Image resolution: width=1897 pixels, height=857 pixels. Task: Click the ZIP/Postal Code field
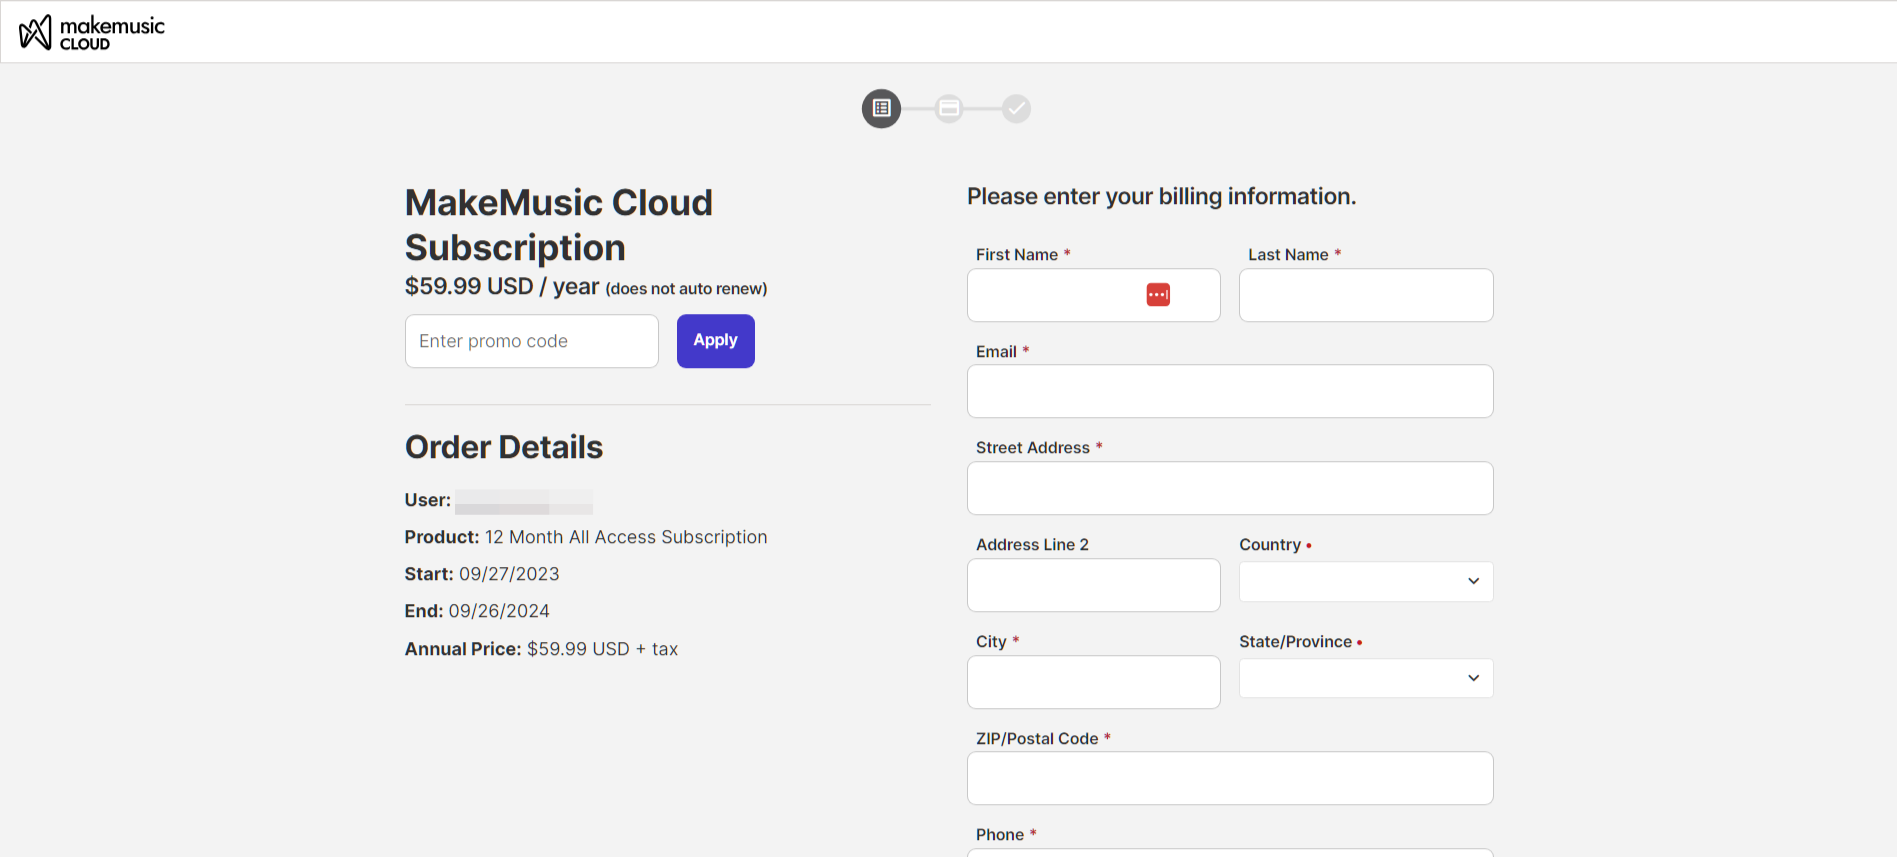tap(1229, 778)
